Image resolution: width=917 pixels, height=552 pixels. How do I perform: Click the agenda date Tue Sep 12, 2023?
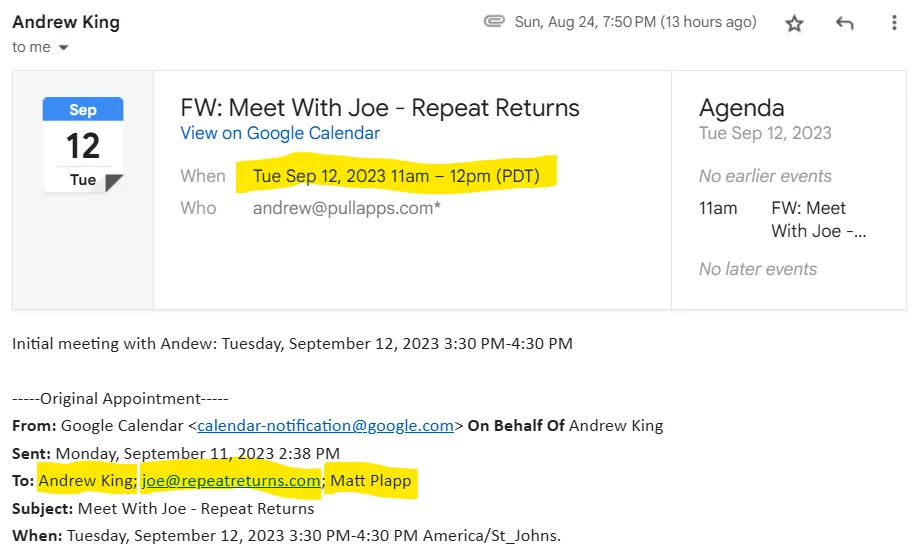click(x=765, y=133)
